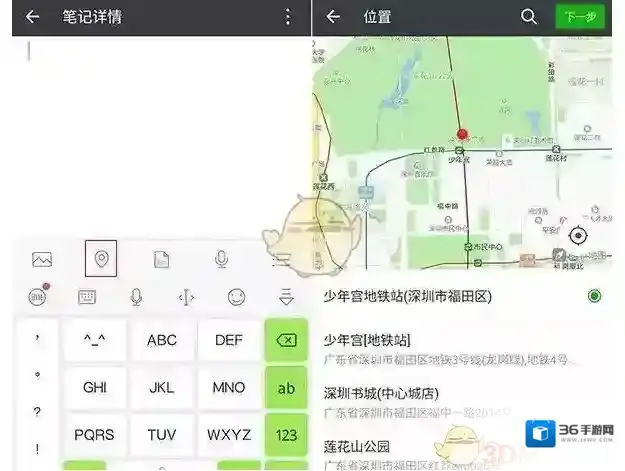
Task: Go back from the note details page
Action: (x=33, y=17)
